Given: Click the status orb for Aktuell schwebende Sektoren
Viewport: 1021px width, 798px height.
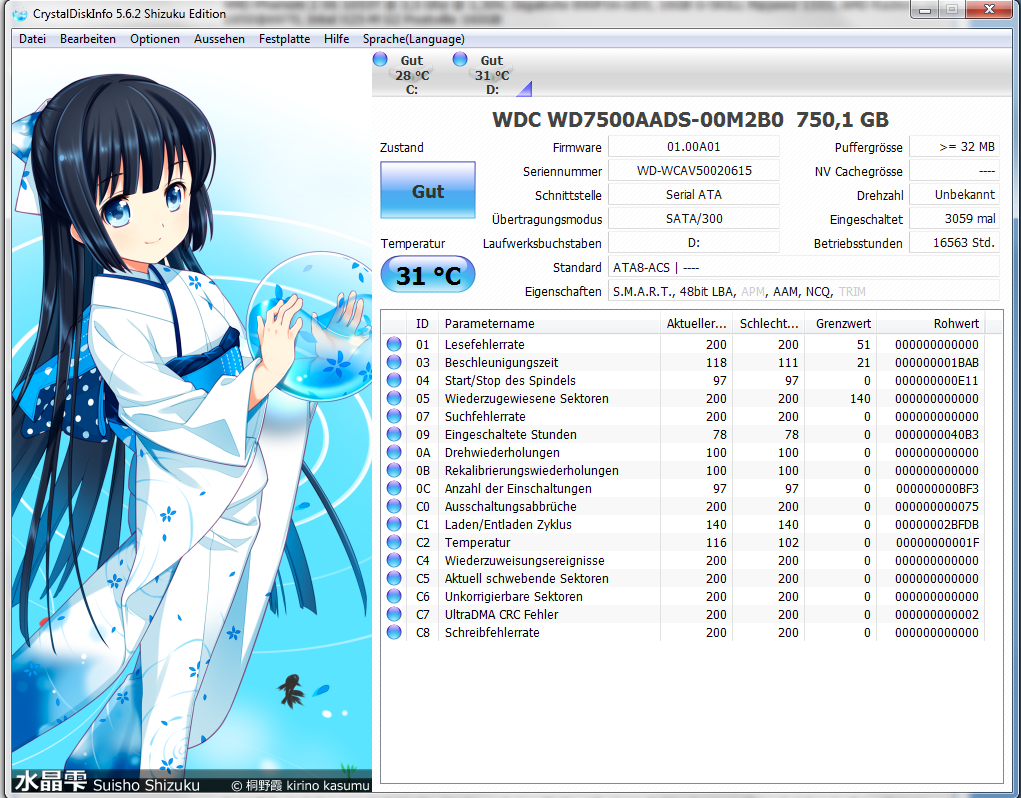Looking at the screenshot, I should pyautogui.click(x=394, y=578).
